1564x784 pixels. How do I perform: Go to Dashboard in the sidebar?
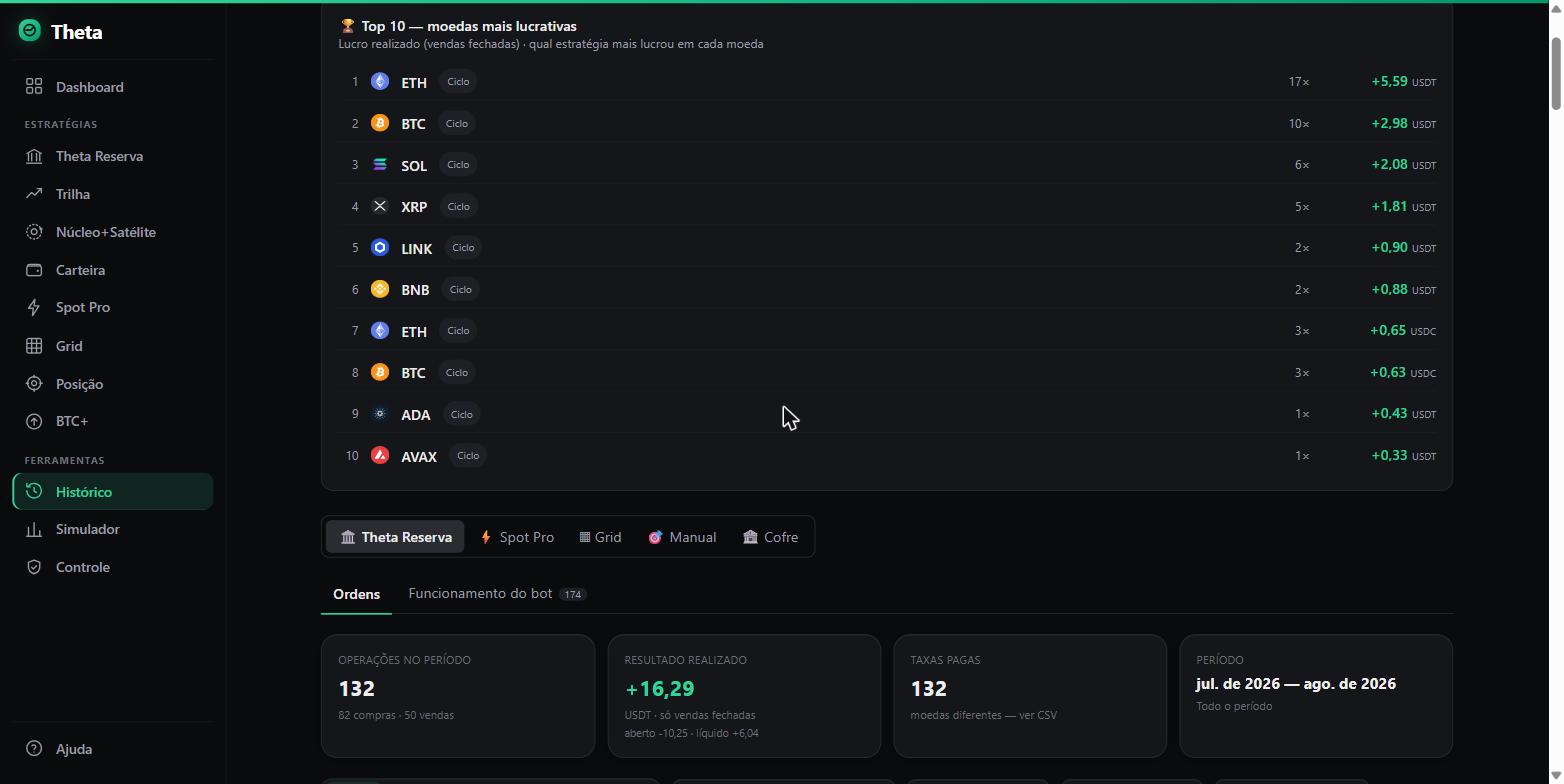point(113,87)
